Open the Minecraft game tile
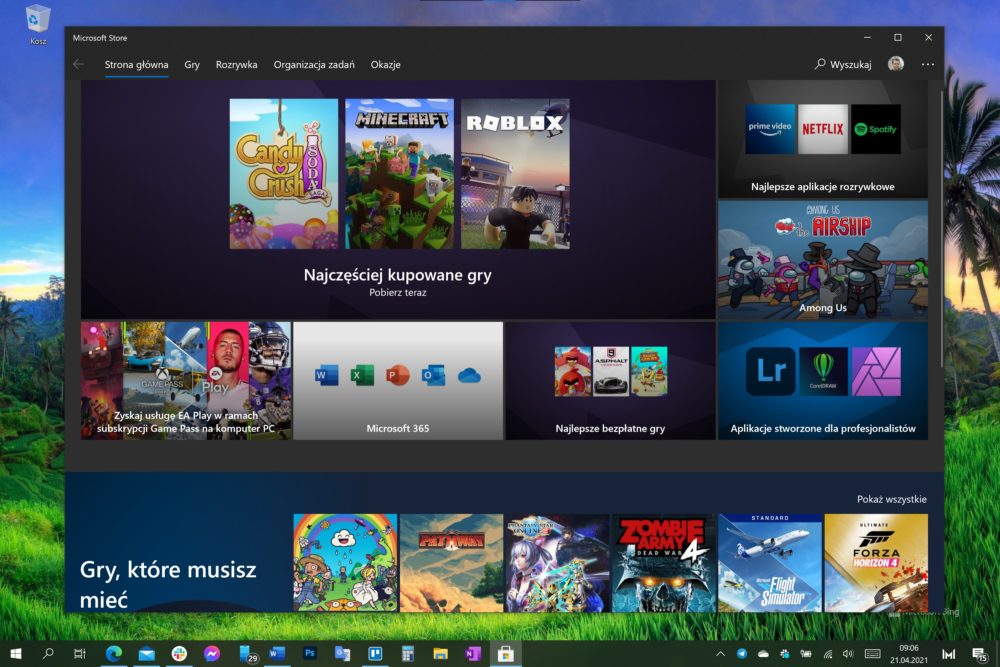This screenshot has width=1000, height=667. (400, 173)
